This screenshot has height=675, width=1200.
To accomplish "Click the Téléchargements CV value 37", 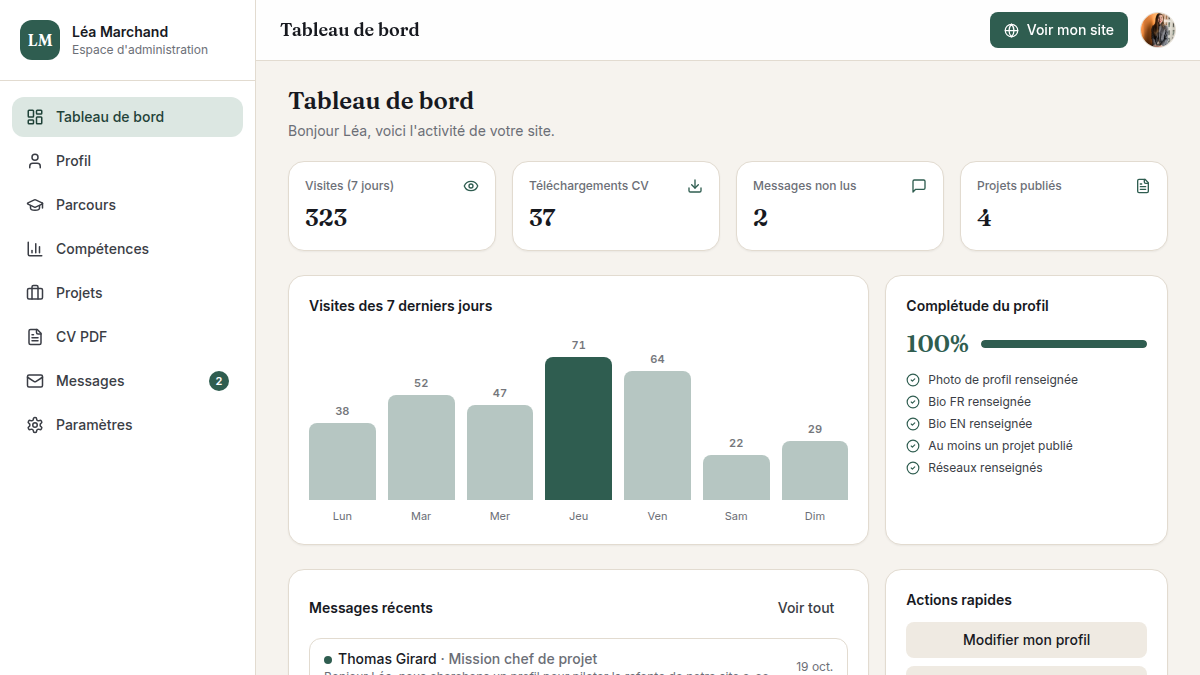I will click(x=542, y=218).
